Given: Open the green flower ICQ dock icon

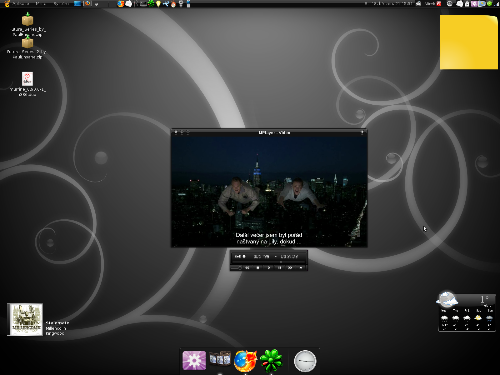Looking at the screenshot, I should point(271,360).
